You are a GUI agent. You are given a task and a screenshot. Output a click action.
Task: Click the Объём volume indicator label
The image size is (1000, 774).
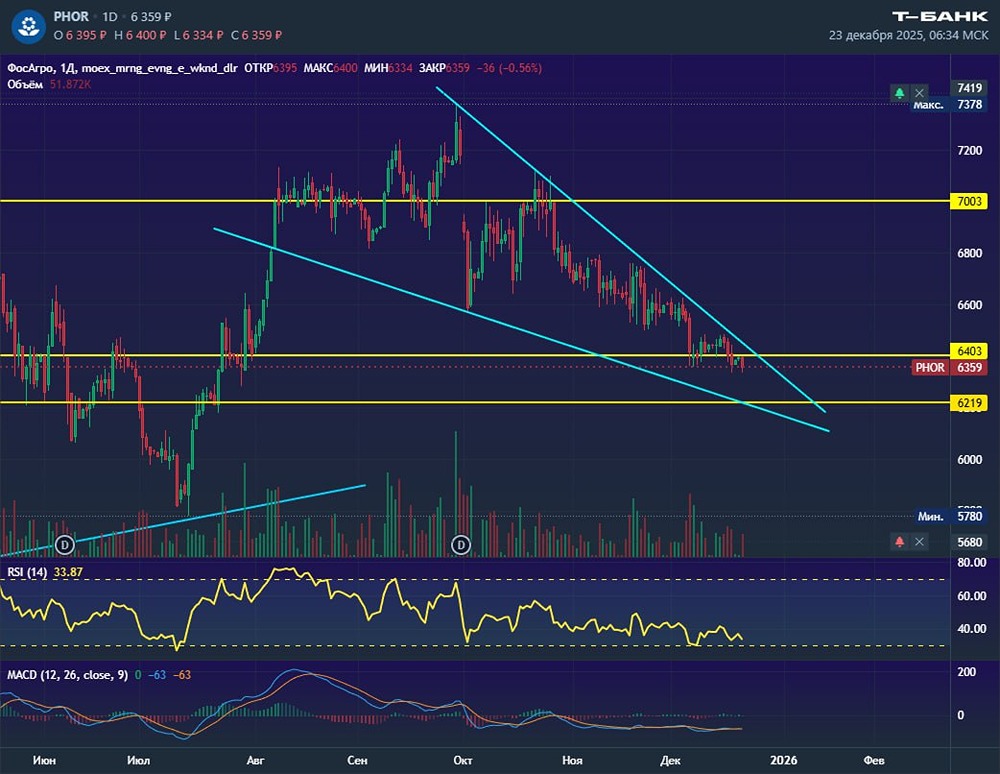(25, 84)
